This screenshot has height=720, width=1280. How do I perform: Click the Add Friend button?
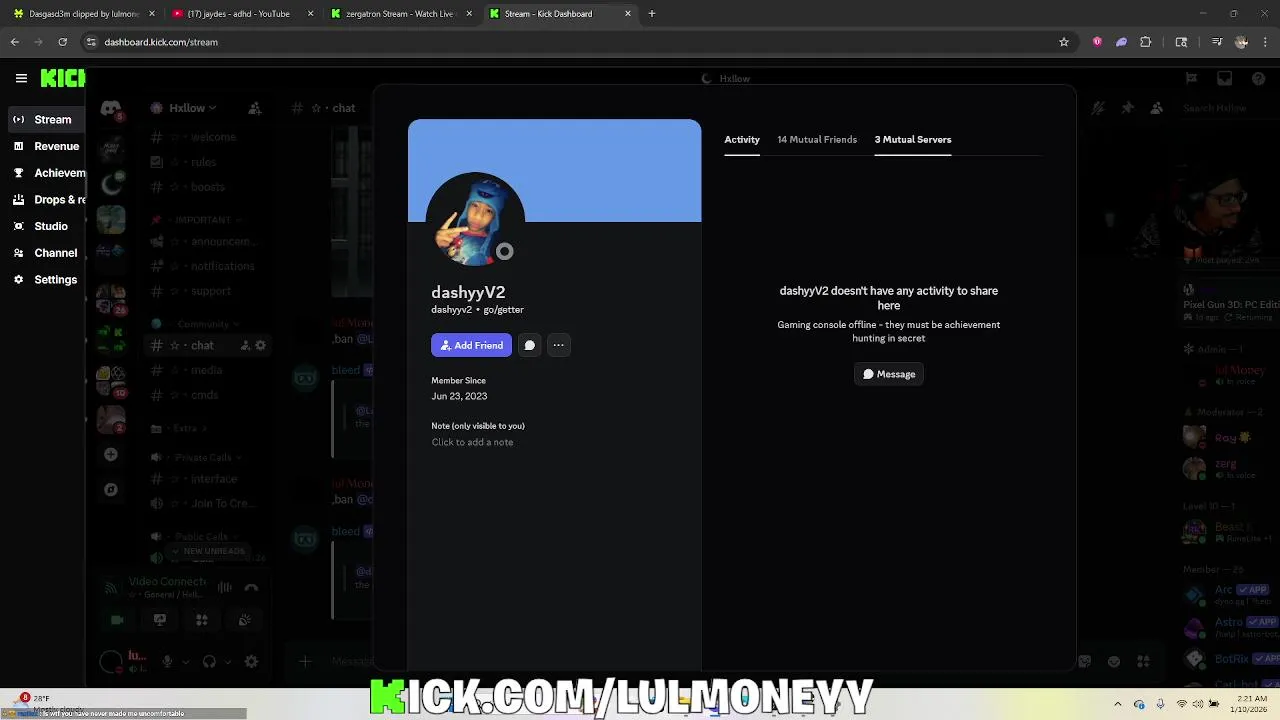(471, 345)
